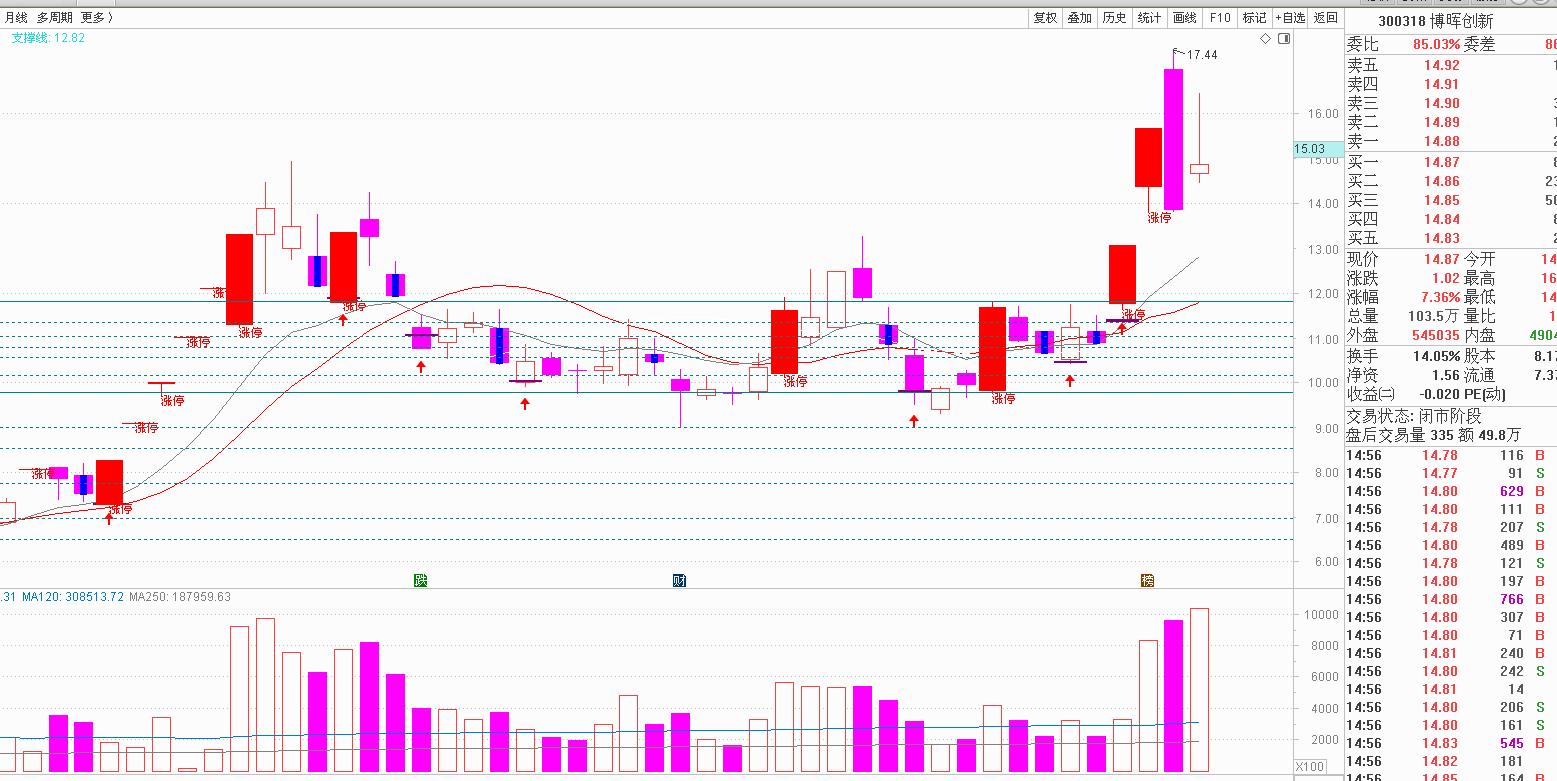Click the MA120: 308513.72 volume label
The height and width of the screenshot is (781, 1557).
point(73,597)
